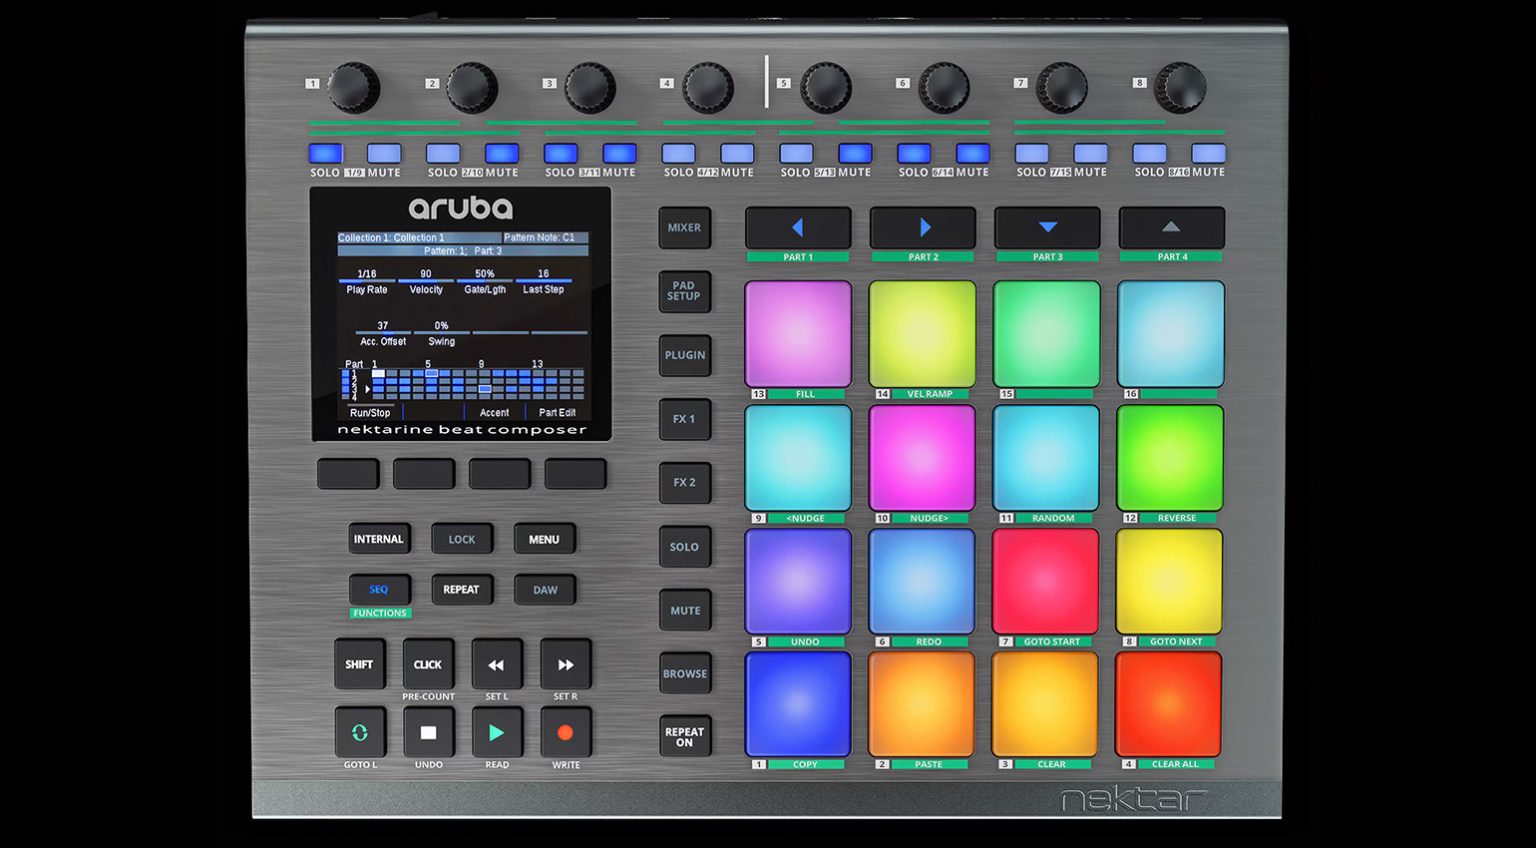Click the PART 1 left arrow button
Image resolution: width=1536 pixels, height=848 pixels.
(797, 227)
